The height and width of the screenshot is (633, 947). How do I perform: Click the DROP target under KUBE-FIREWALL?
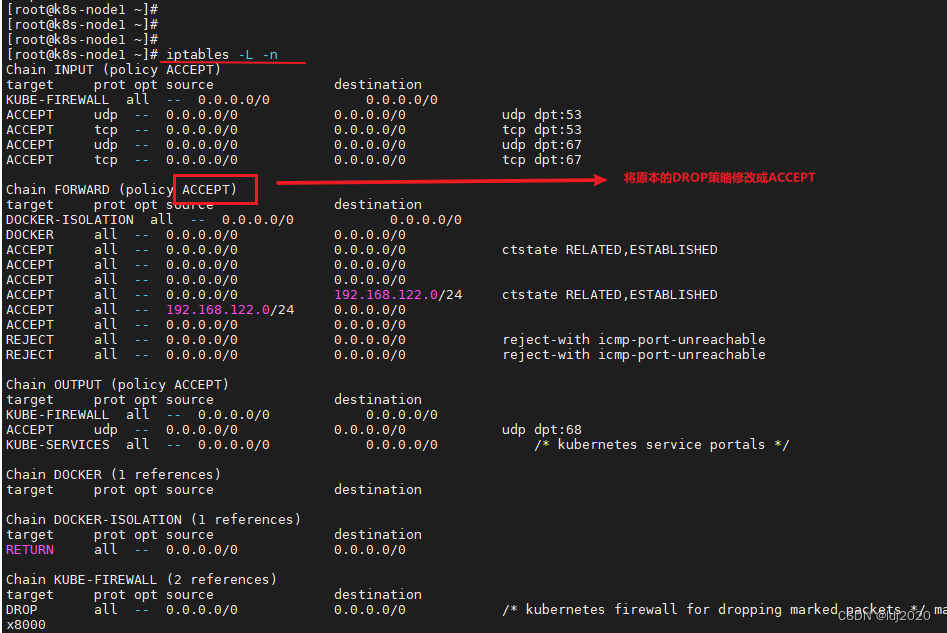(x=22, y=609)
